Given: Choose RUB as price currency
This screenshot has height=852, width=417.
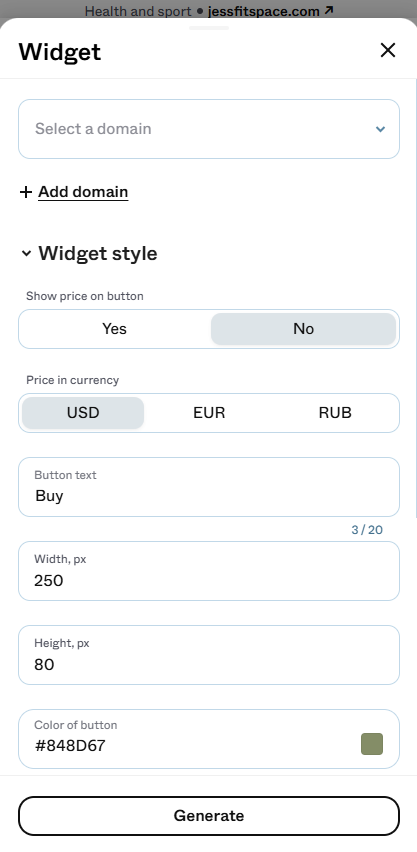Looking at the screenshot, I should tap(335, 413).
